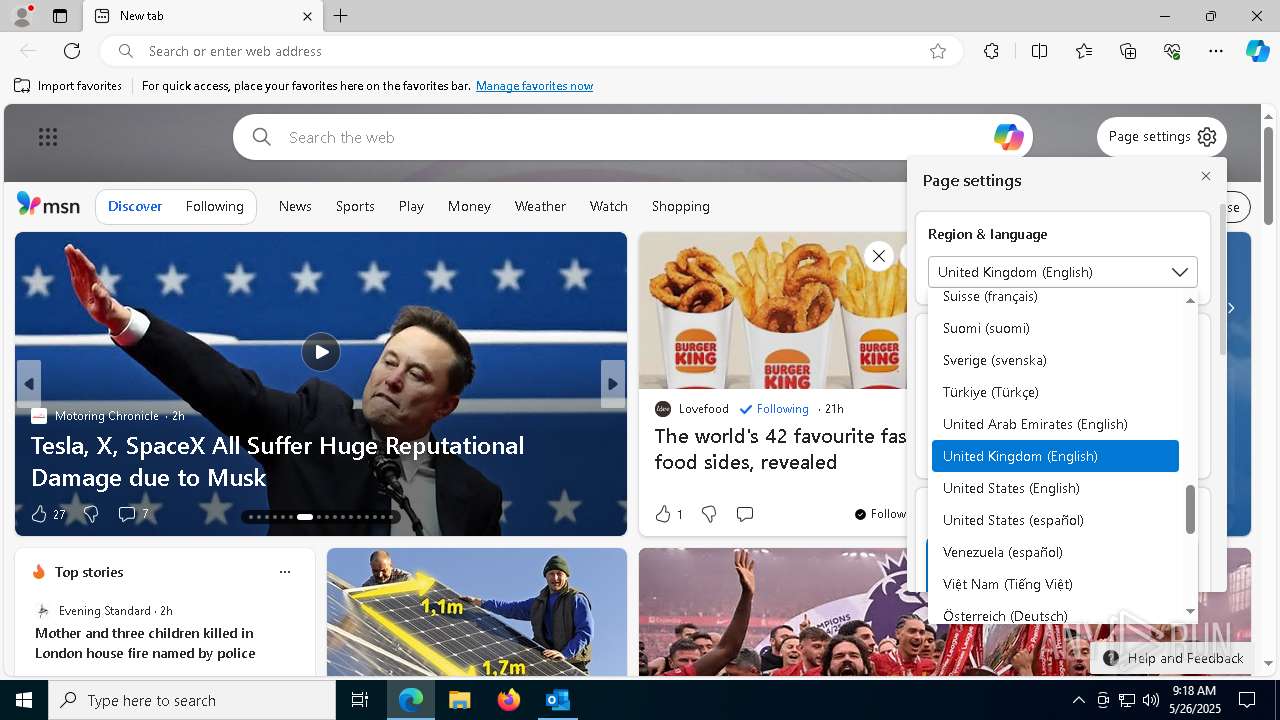Screen dimensions: 1280x720
Task: Open Weather section
Action: pos(540,206)
